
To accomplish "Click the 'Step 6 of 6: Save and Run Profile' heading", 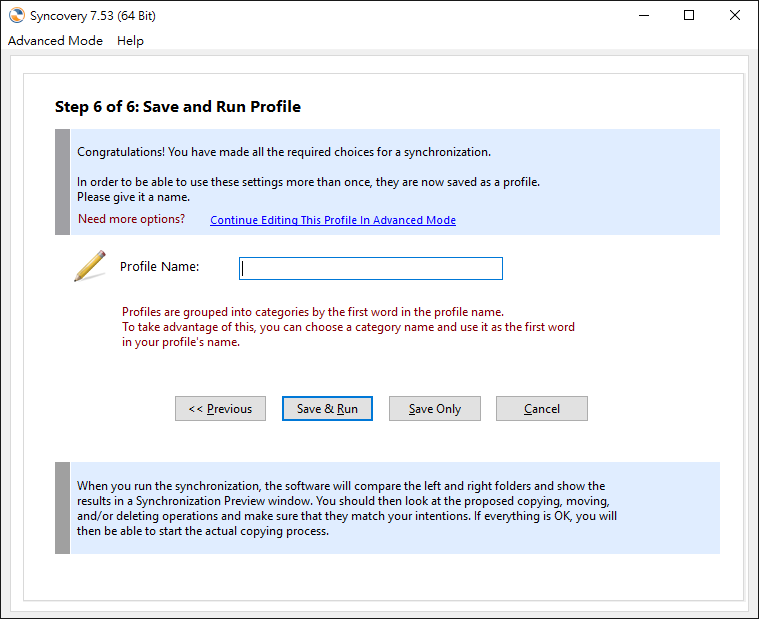I will [178, 107].
